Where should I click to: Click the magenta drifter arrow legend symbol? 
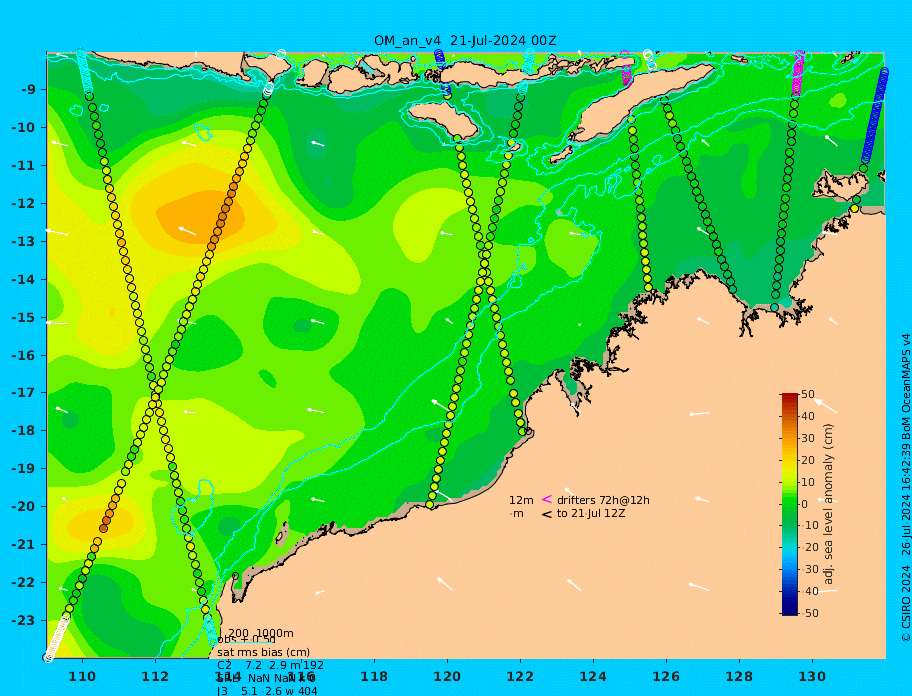[x=547, y=499]
